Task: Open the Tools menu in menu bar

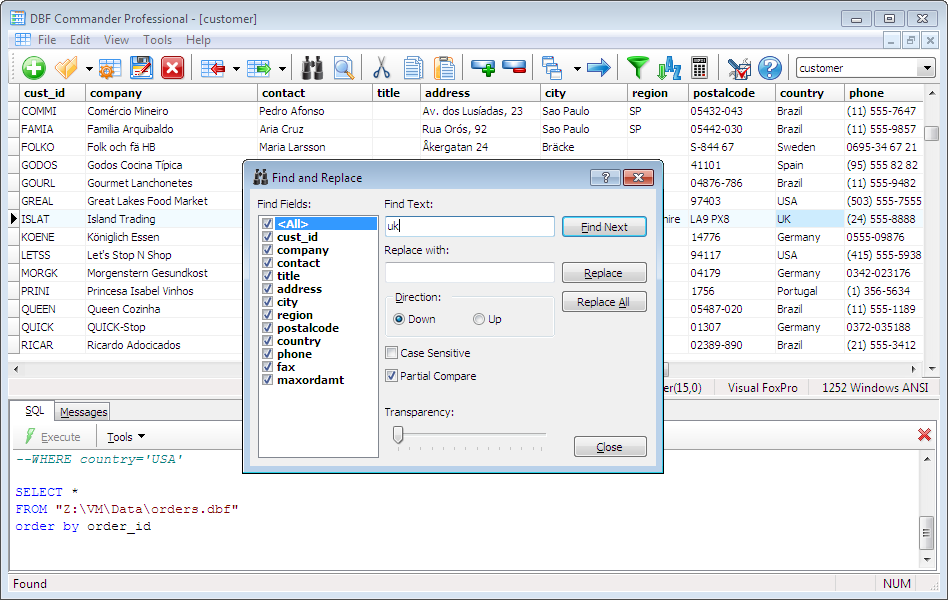Action: pyautogui.click(x=157, y=39)
